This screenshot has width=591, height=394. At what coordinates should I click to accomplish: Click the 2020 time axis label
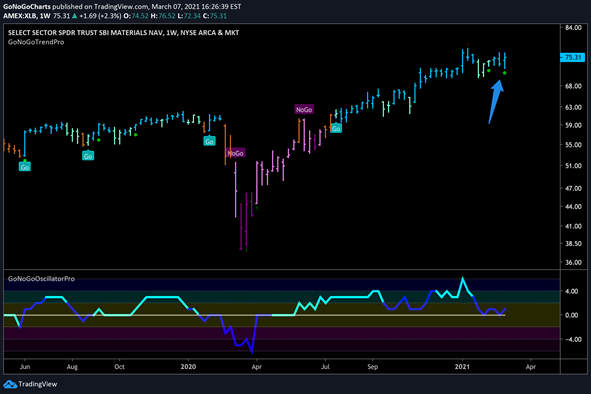(188, 367)
